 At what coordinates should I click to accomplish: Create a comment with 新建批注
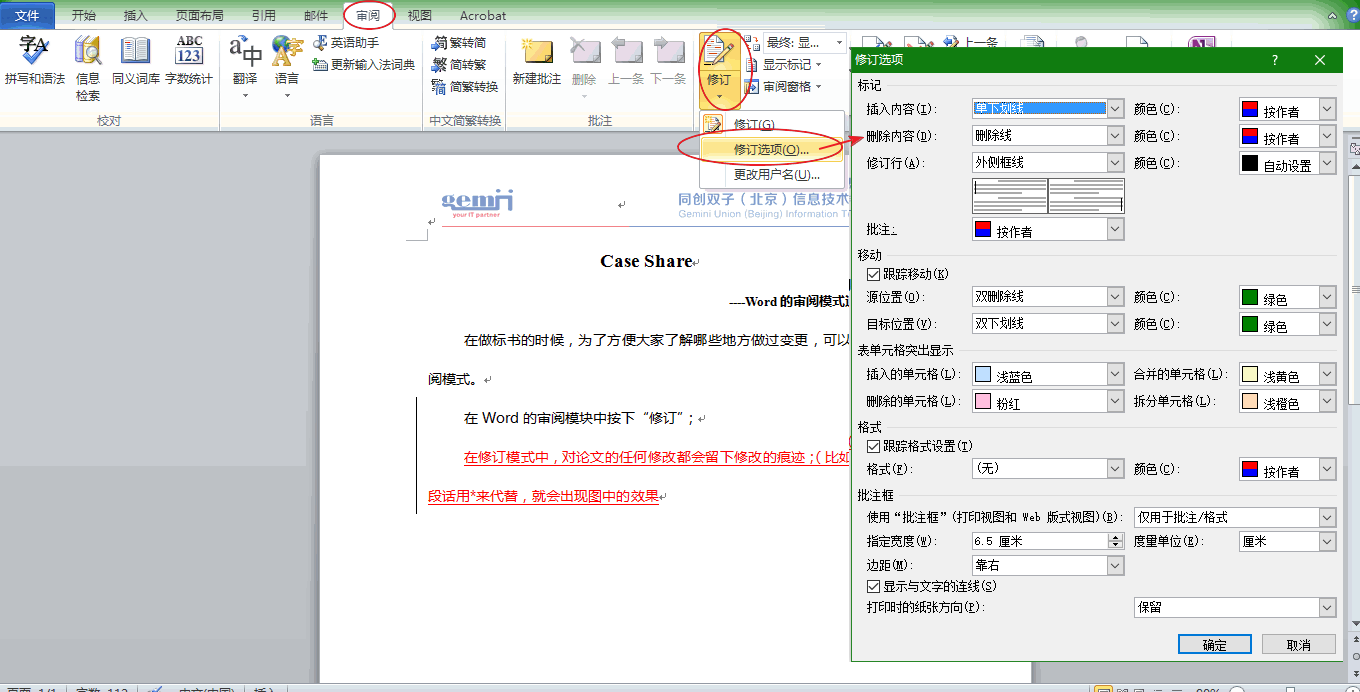click(536, 60)
